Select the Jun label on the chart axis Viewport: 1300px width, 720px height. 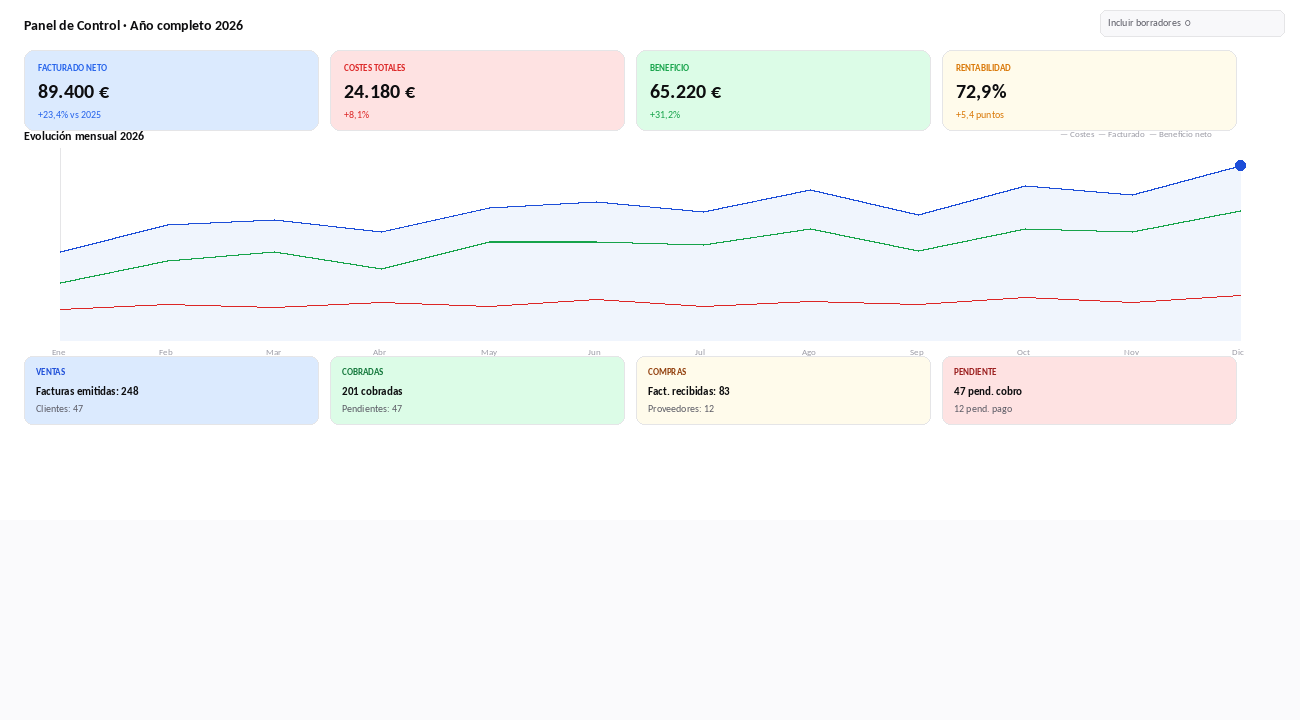pyautogui.click(x=594, y=352)
